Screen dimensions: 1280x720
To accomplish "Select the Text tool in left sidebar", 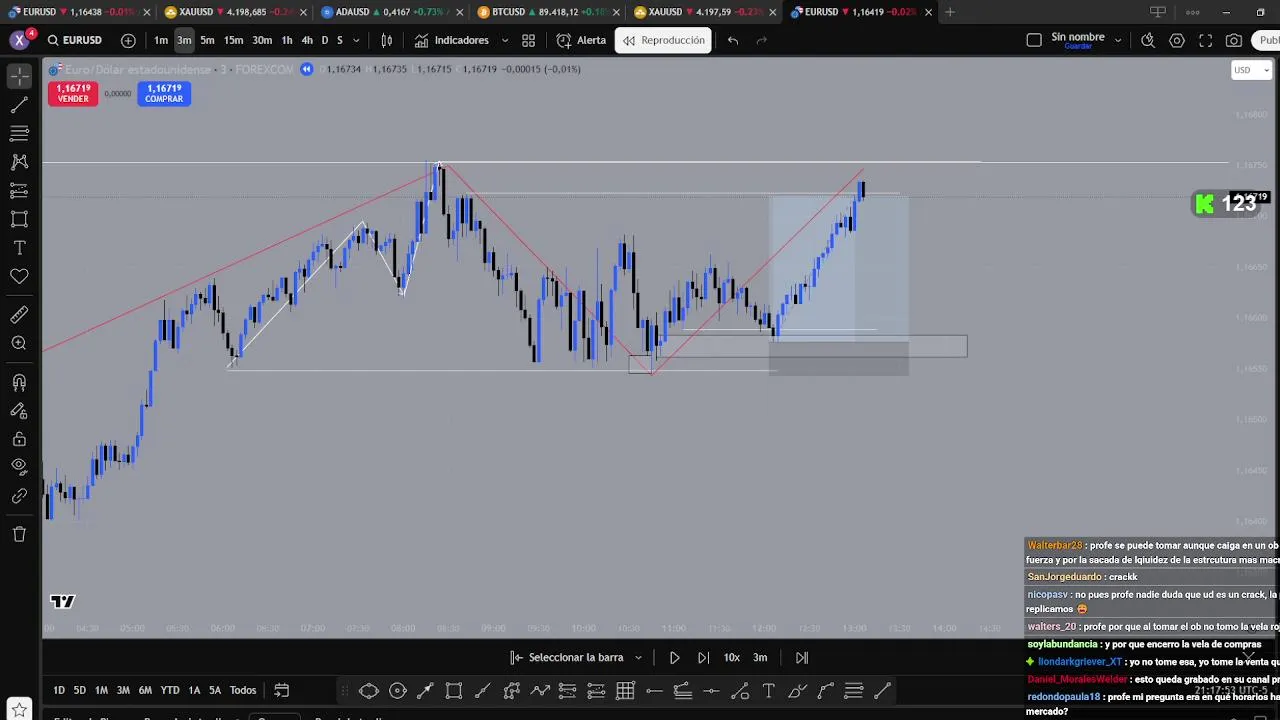I will [19, 247].
